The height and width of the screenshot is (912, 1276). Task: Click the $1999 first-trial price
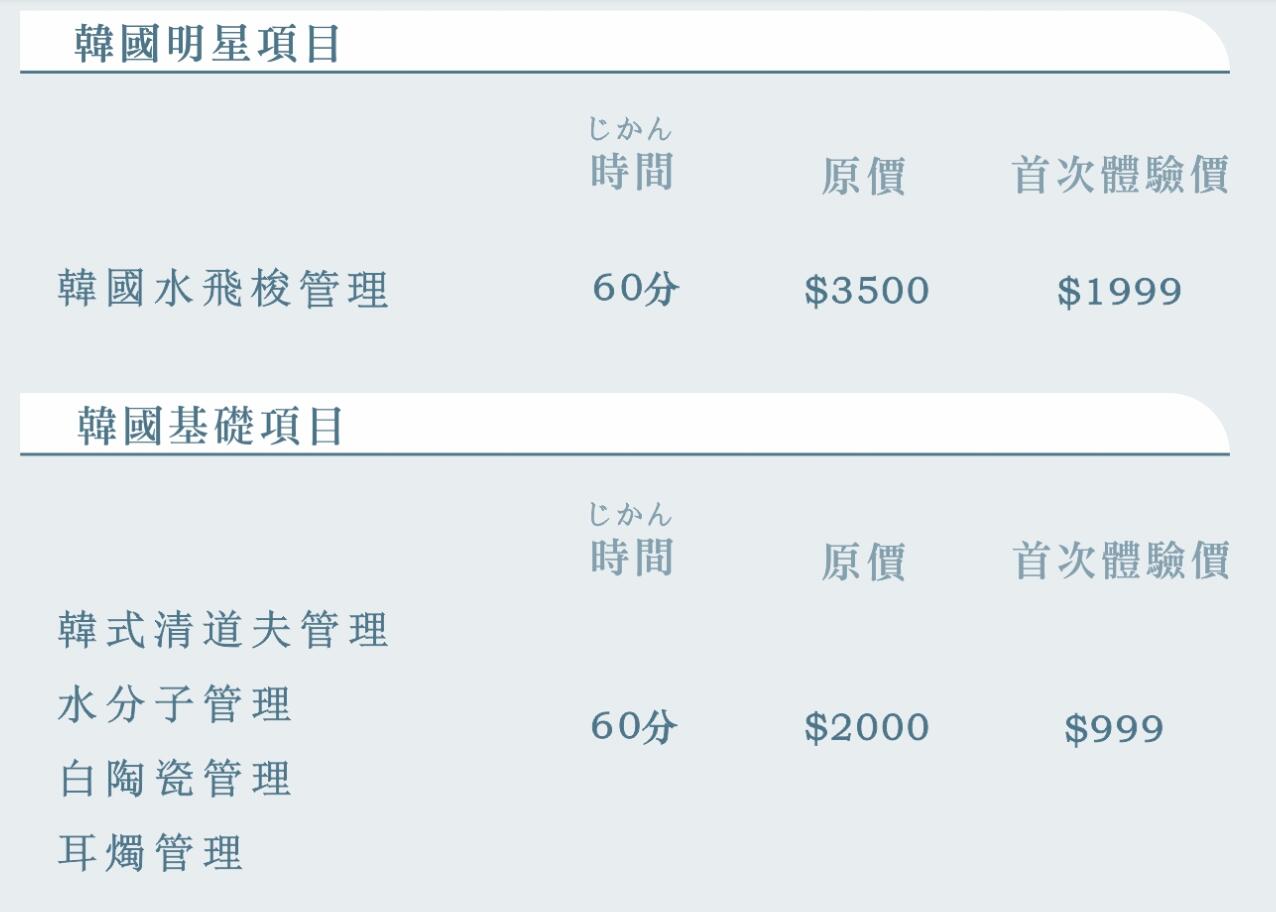click(1120, 292)
